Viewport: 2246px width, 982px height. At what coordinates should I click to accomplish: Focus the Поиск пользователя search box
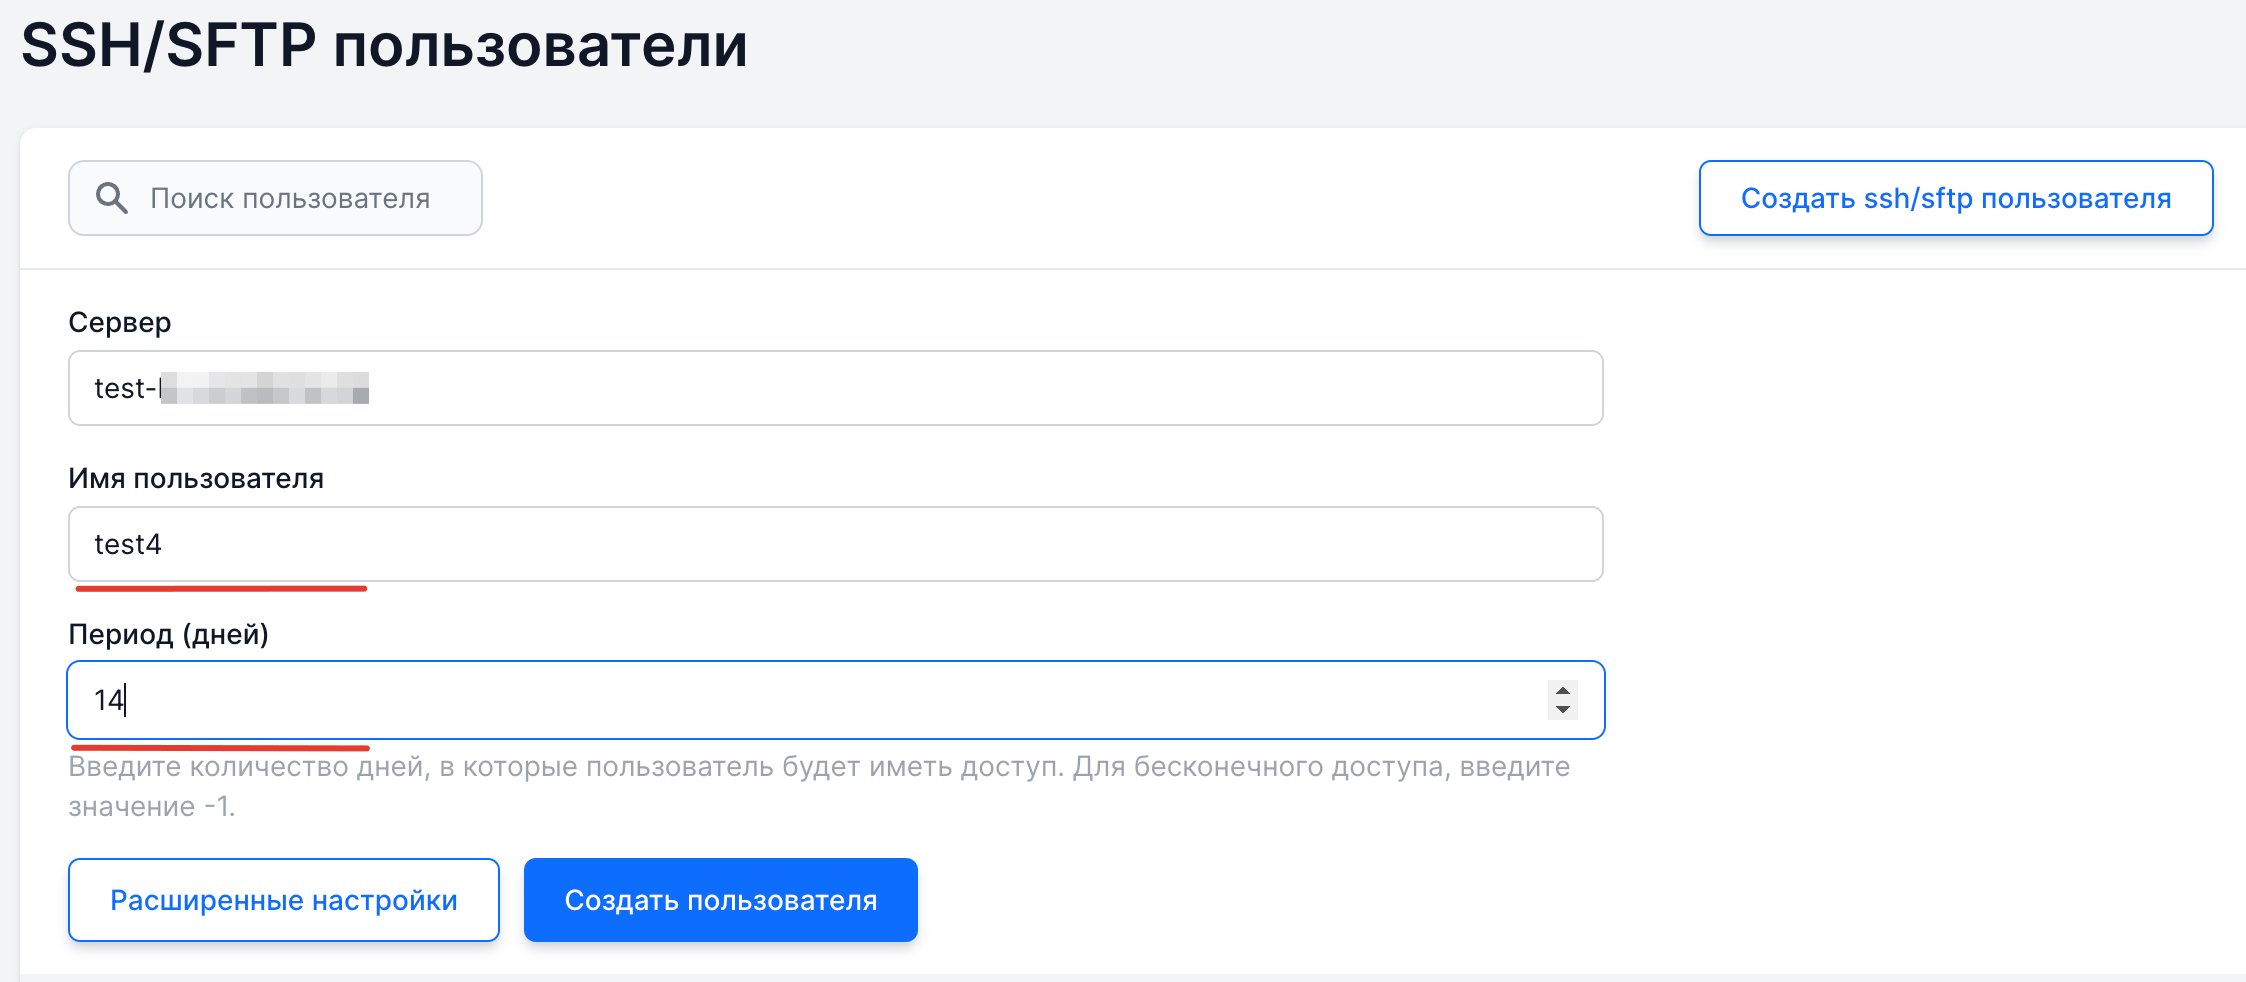pyautogui.click(x=275, y=198)
